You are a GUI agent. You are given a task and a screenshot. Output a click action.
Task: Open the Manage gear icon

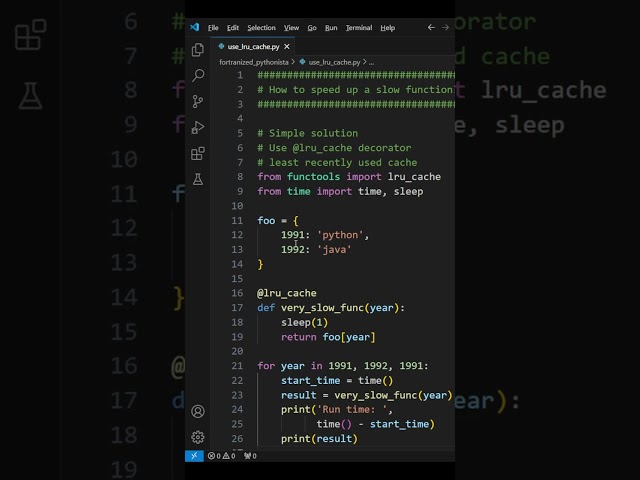(198, 437)
